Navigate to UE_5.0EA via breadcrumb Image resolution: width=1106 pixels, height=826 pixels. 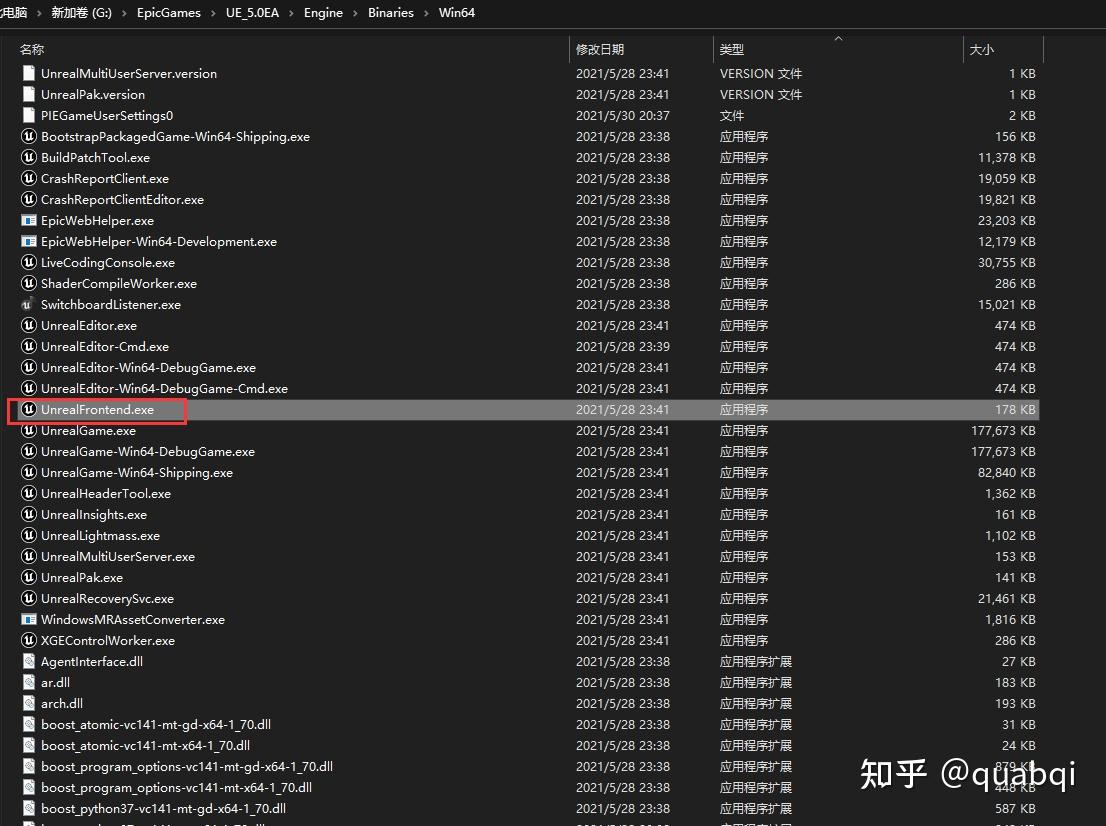pyautogui.click(x=251, y=13)
